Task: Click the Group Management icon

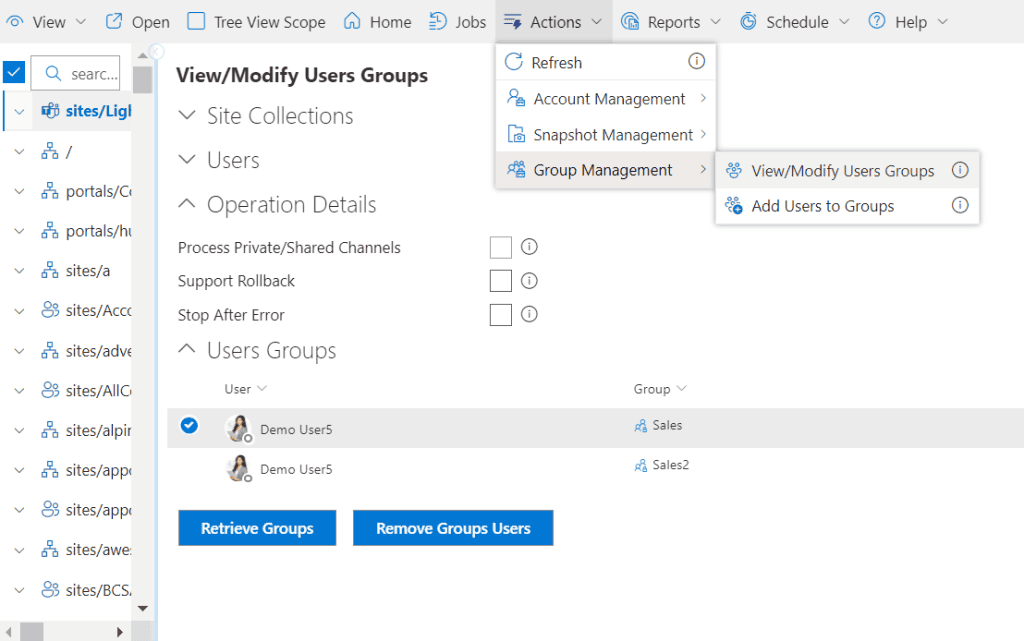Action: (514, 170)
